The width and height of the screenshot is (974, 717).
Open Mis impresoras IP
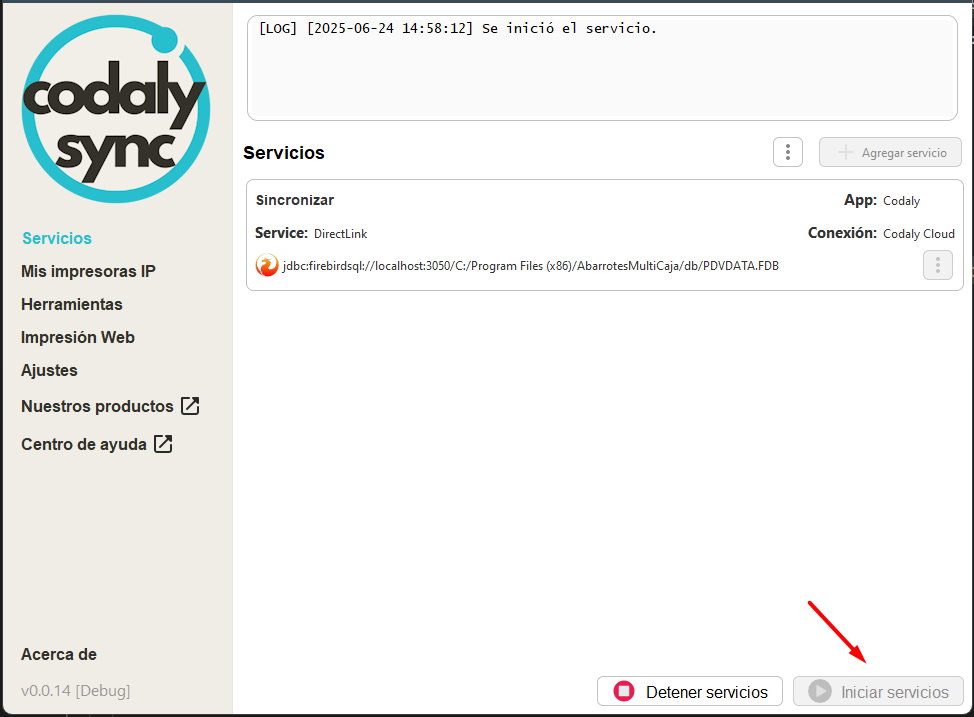click(88, 271)
